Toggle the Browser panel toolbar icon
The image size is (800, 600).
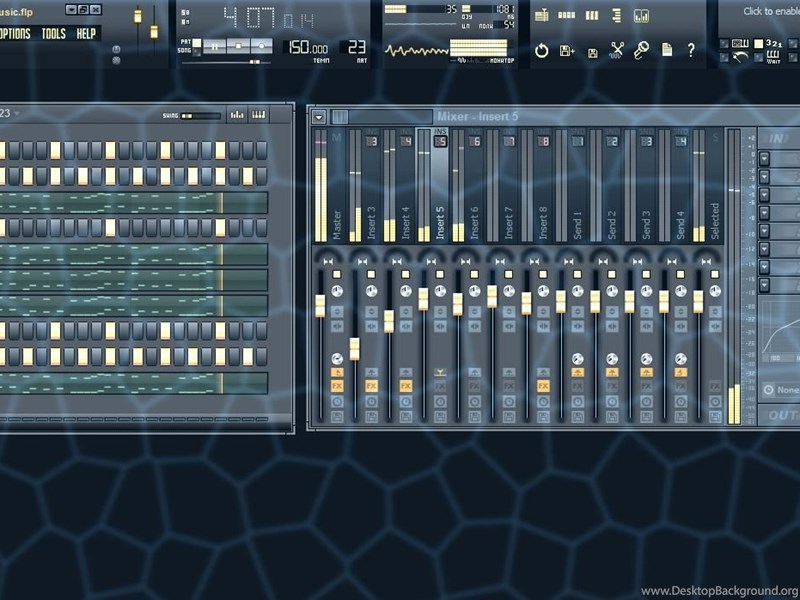click(x=617, y=16)
